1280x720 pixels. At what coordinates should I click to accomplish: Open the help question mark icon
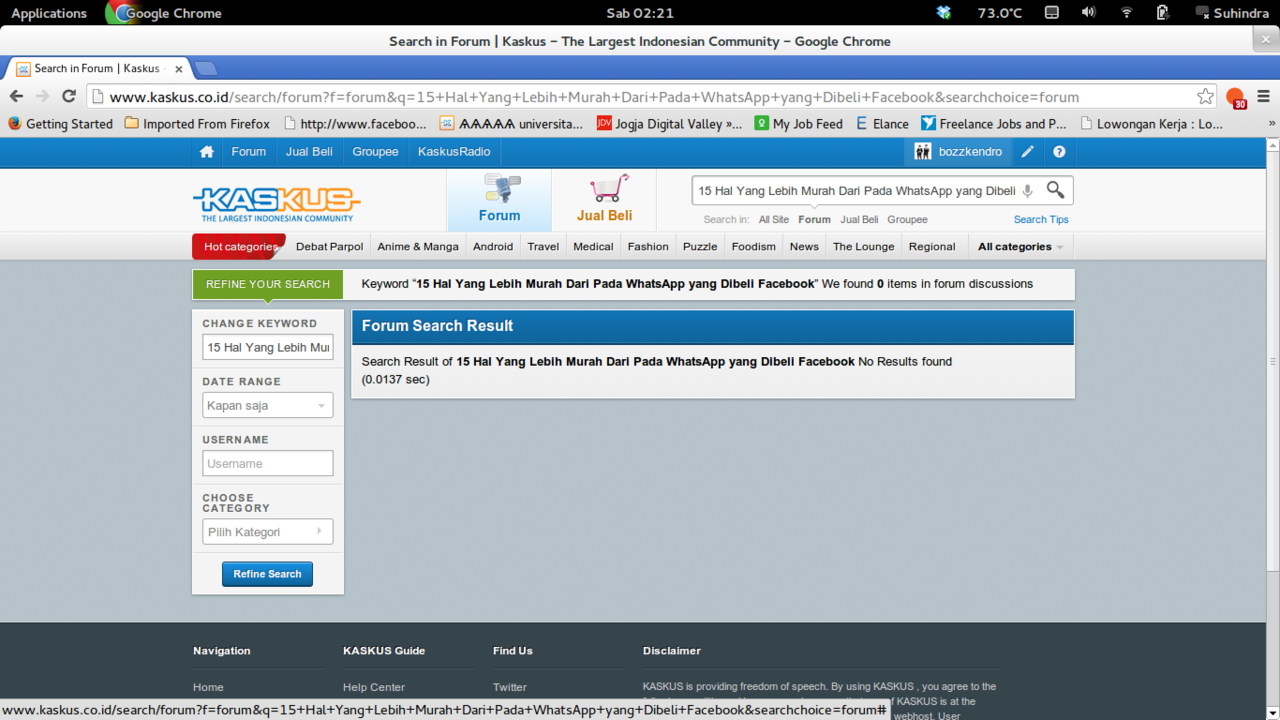point(1059,152)
